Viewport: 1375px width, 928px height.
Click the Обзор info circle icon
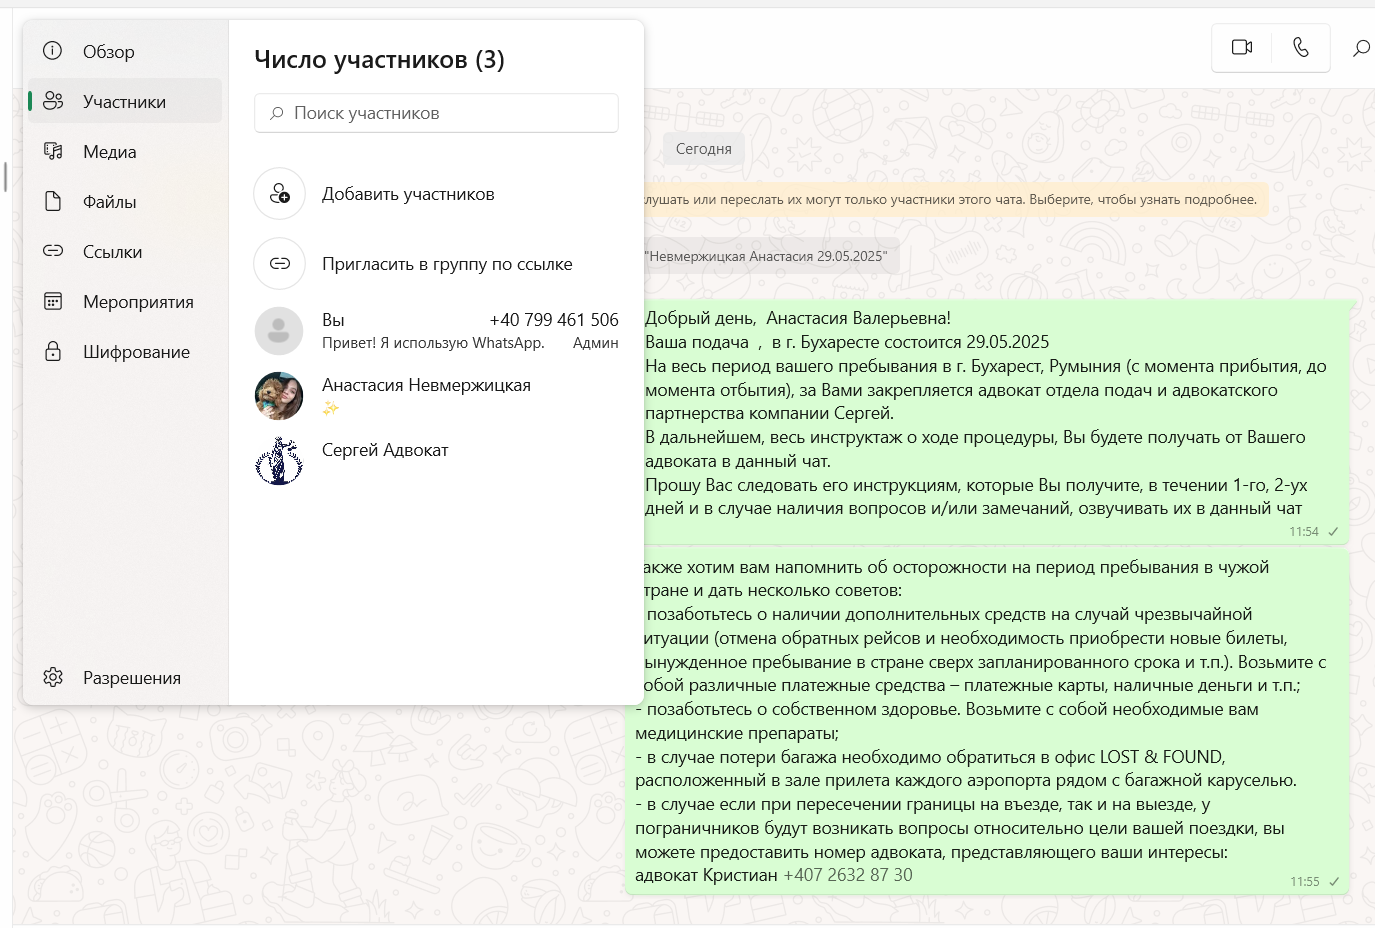[x=53, y=51]
